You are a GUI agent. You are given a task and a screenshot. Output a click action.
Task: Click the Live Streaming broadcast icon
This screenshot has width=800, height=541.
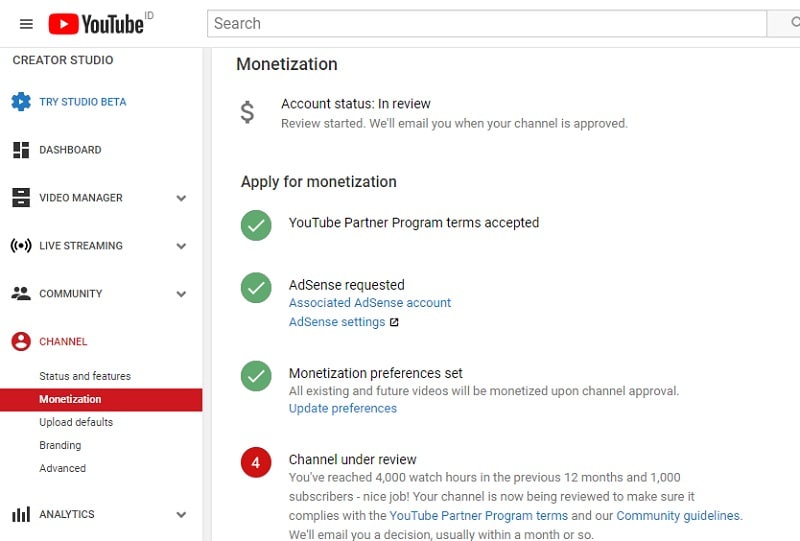pos(21,246)
